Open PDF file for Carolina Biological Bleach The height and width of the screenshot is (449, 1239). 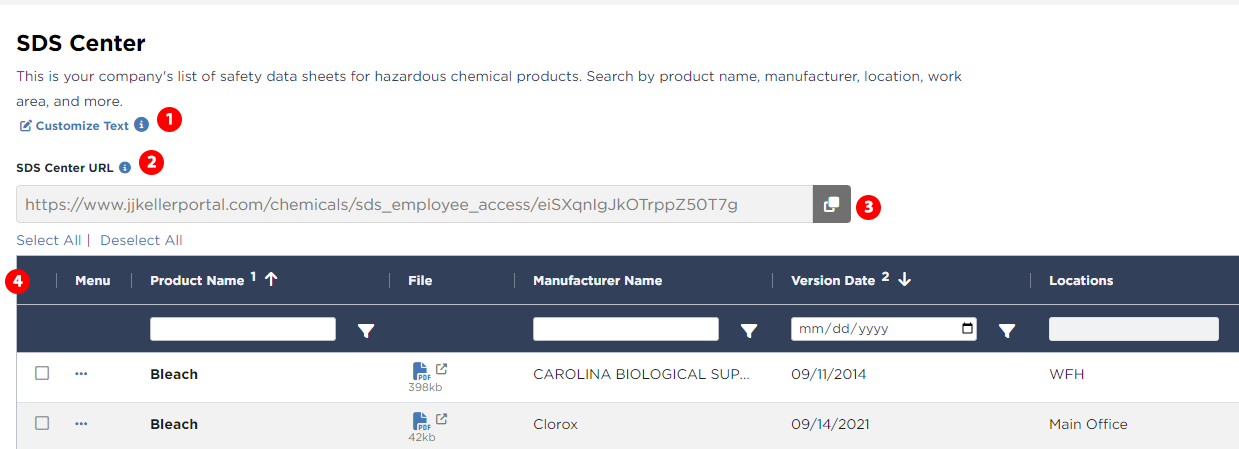[421, 371]
